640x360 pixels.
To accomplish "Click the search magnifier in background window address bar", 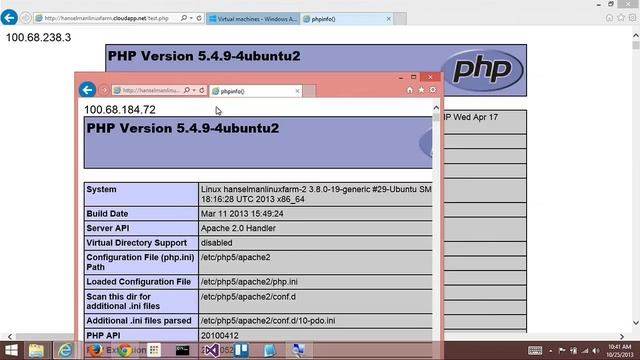I will pos(184,18).
